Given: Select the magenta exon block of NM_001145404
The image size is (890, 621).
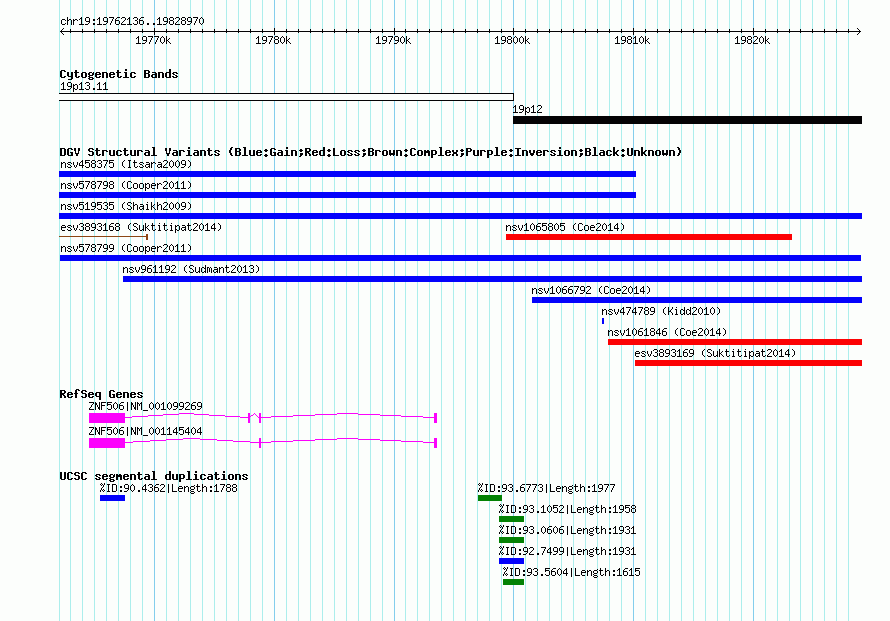Looking at the screenshot, I should click(x=107, y=443).
